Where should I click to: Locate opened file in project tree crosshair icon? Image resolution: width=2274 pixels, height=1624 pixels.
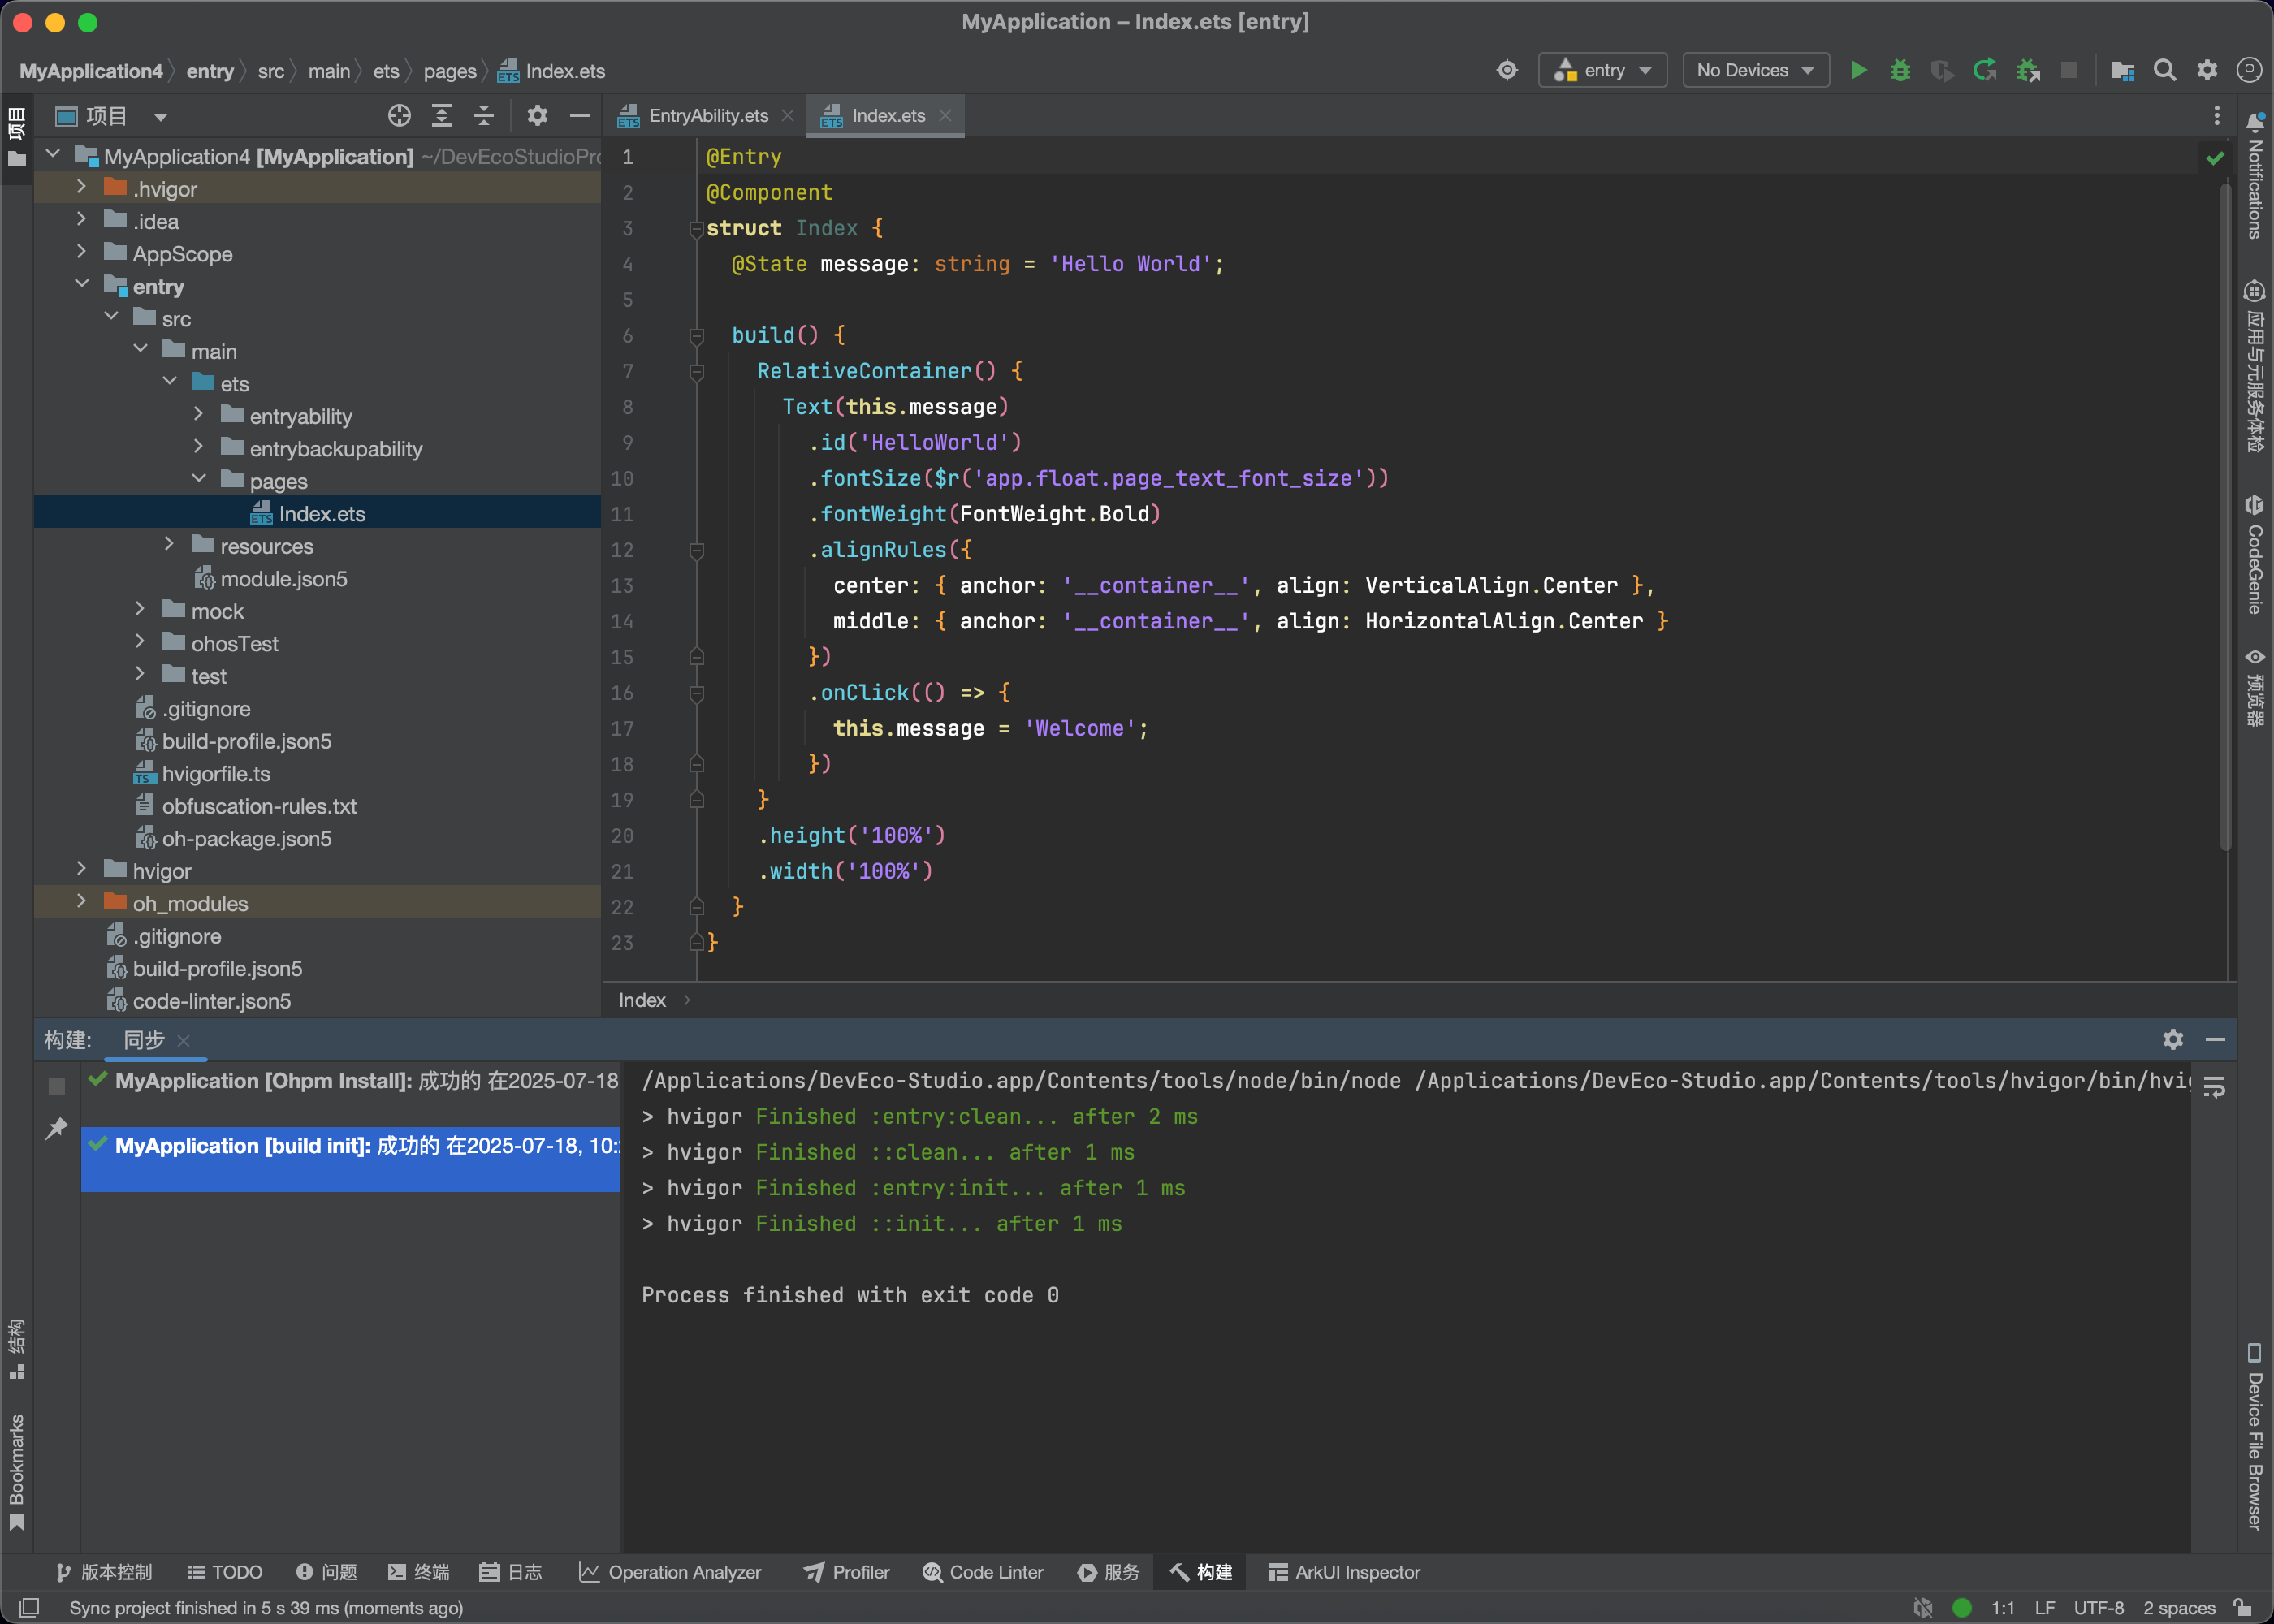click(x=399, y=116)
